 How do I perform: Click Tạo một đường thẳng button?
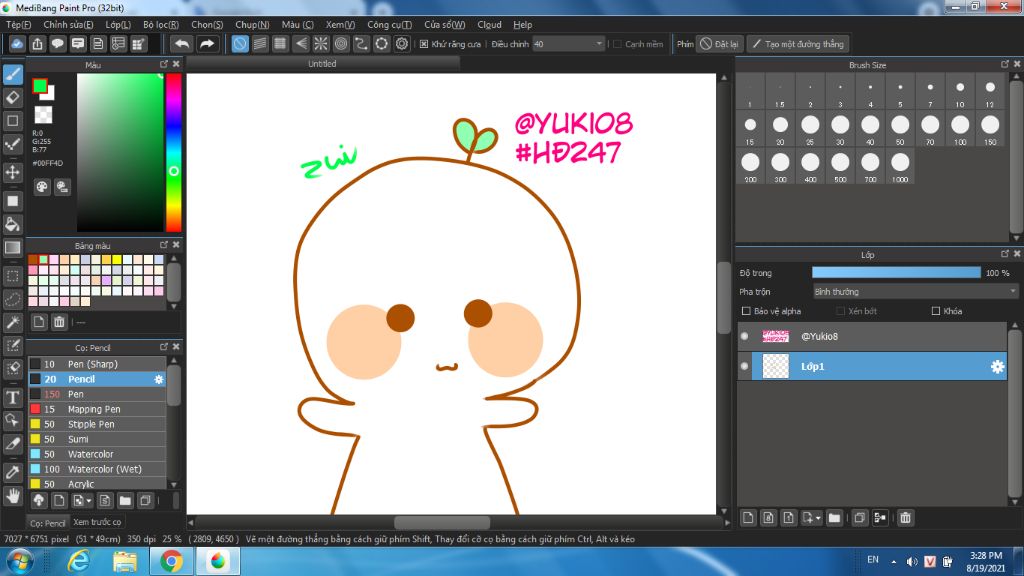tap(798, 44)
